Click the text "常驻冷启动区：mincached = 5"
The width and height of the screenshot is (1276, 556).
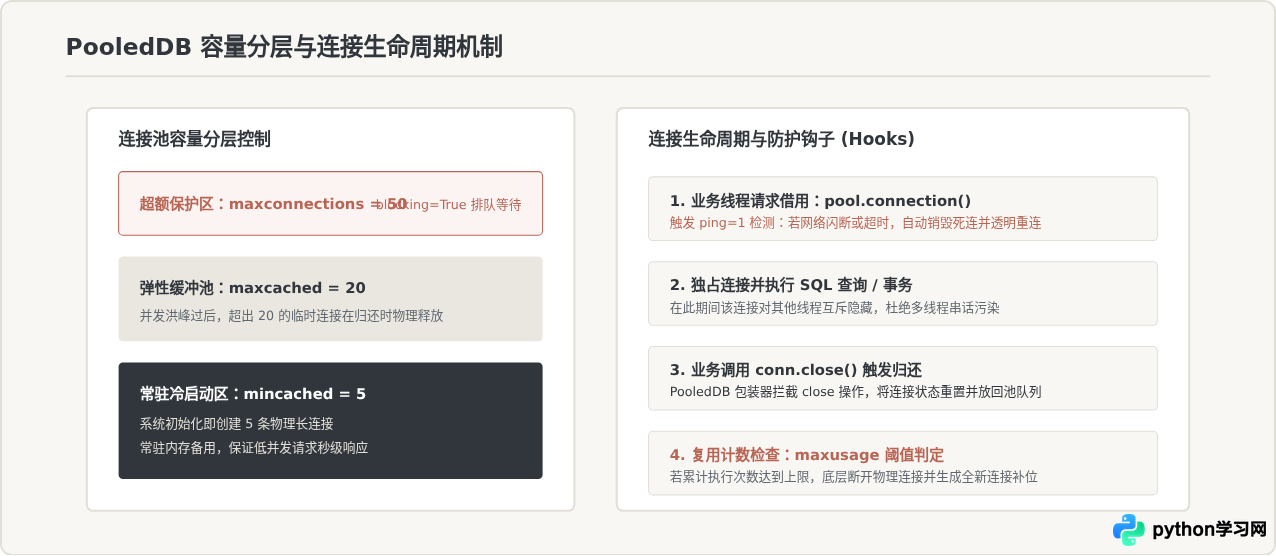(x=252, y=394)
